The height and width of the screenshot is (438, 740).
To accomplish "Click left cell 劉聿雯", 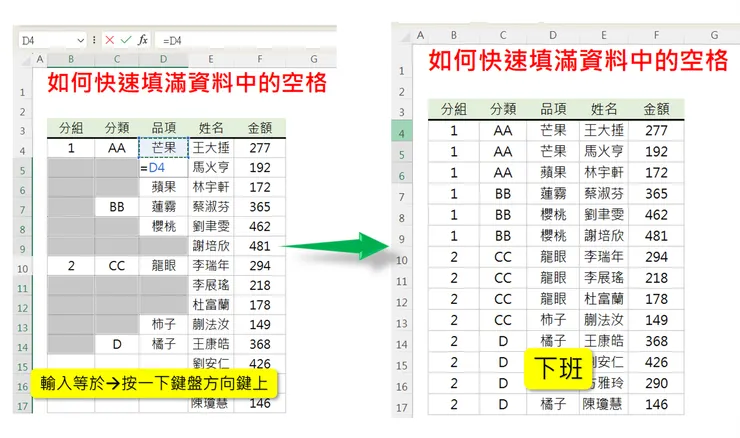I will click(x=210, y=227).
